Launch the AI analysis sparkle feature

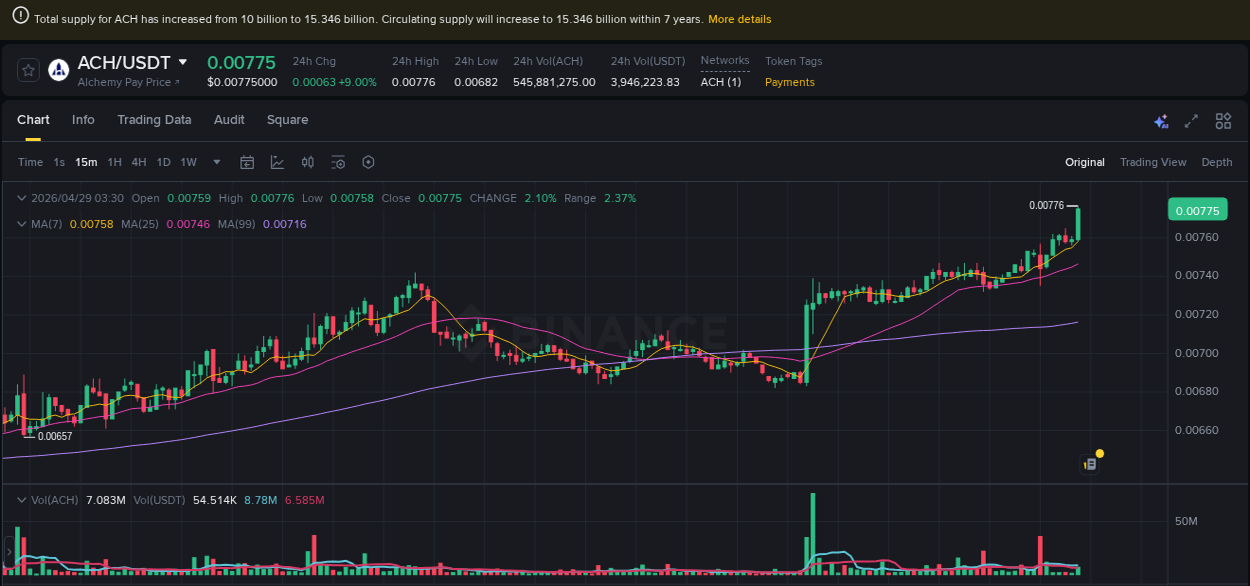click(1161, 120)
